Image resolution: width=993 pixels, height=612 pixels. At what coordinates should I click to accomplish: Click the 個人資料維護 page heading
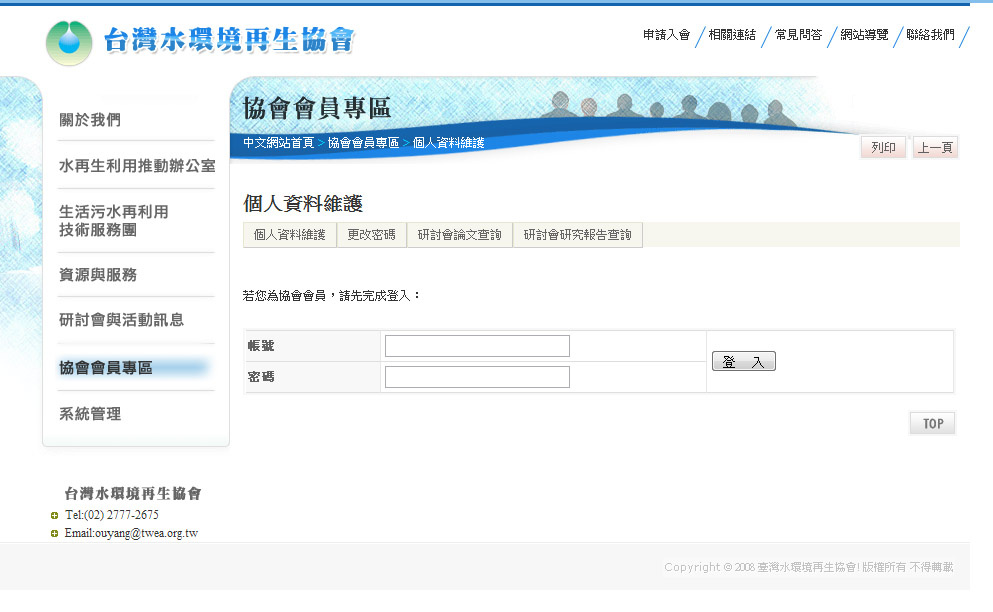click(303, 203)
